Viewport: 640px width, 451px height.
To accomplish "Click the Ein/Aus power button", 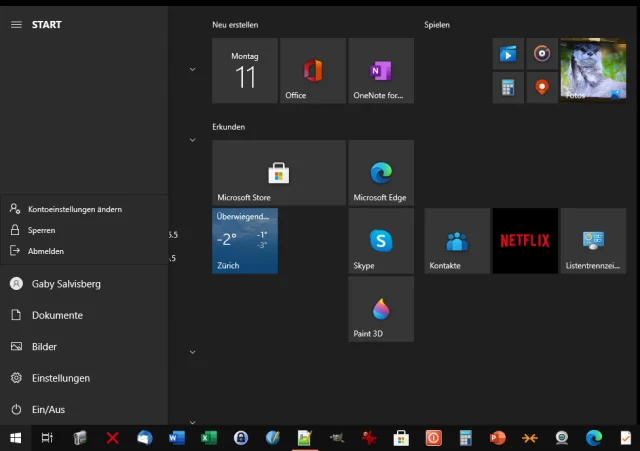I will (49, 410).
